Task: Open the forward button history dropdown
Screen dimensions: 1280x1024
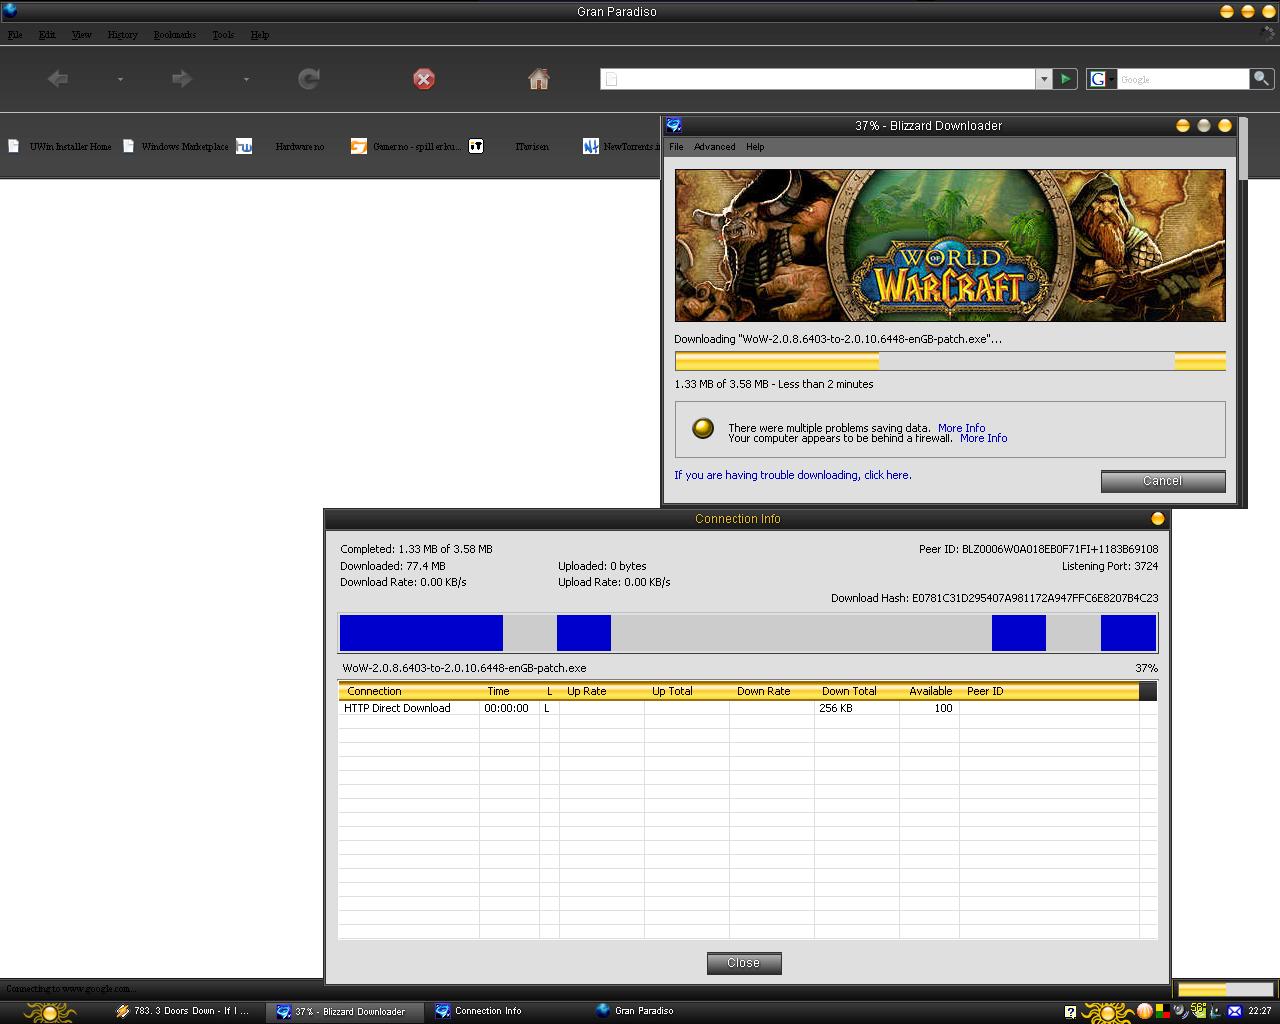Action: (x=246, y=79)
